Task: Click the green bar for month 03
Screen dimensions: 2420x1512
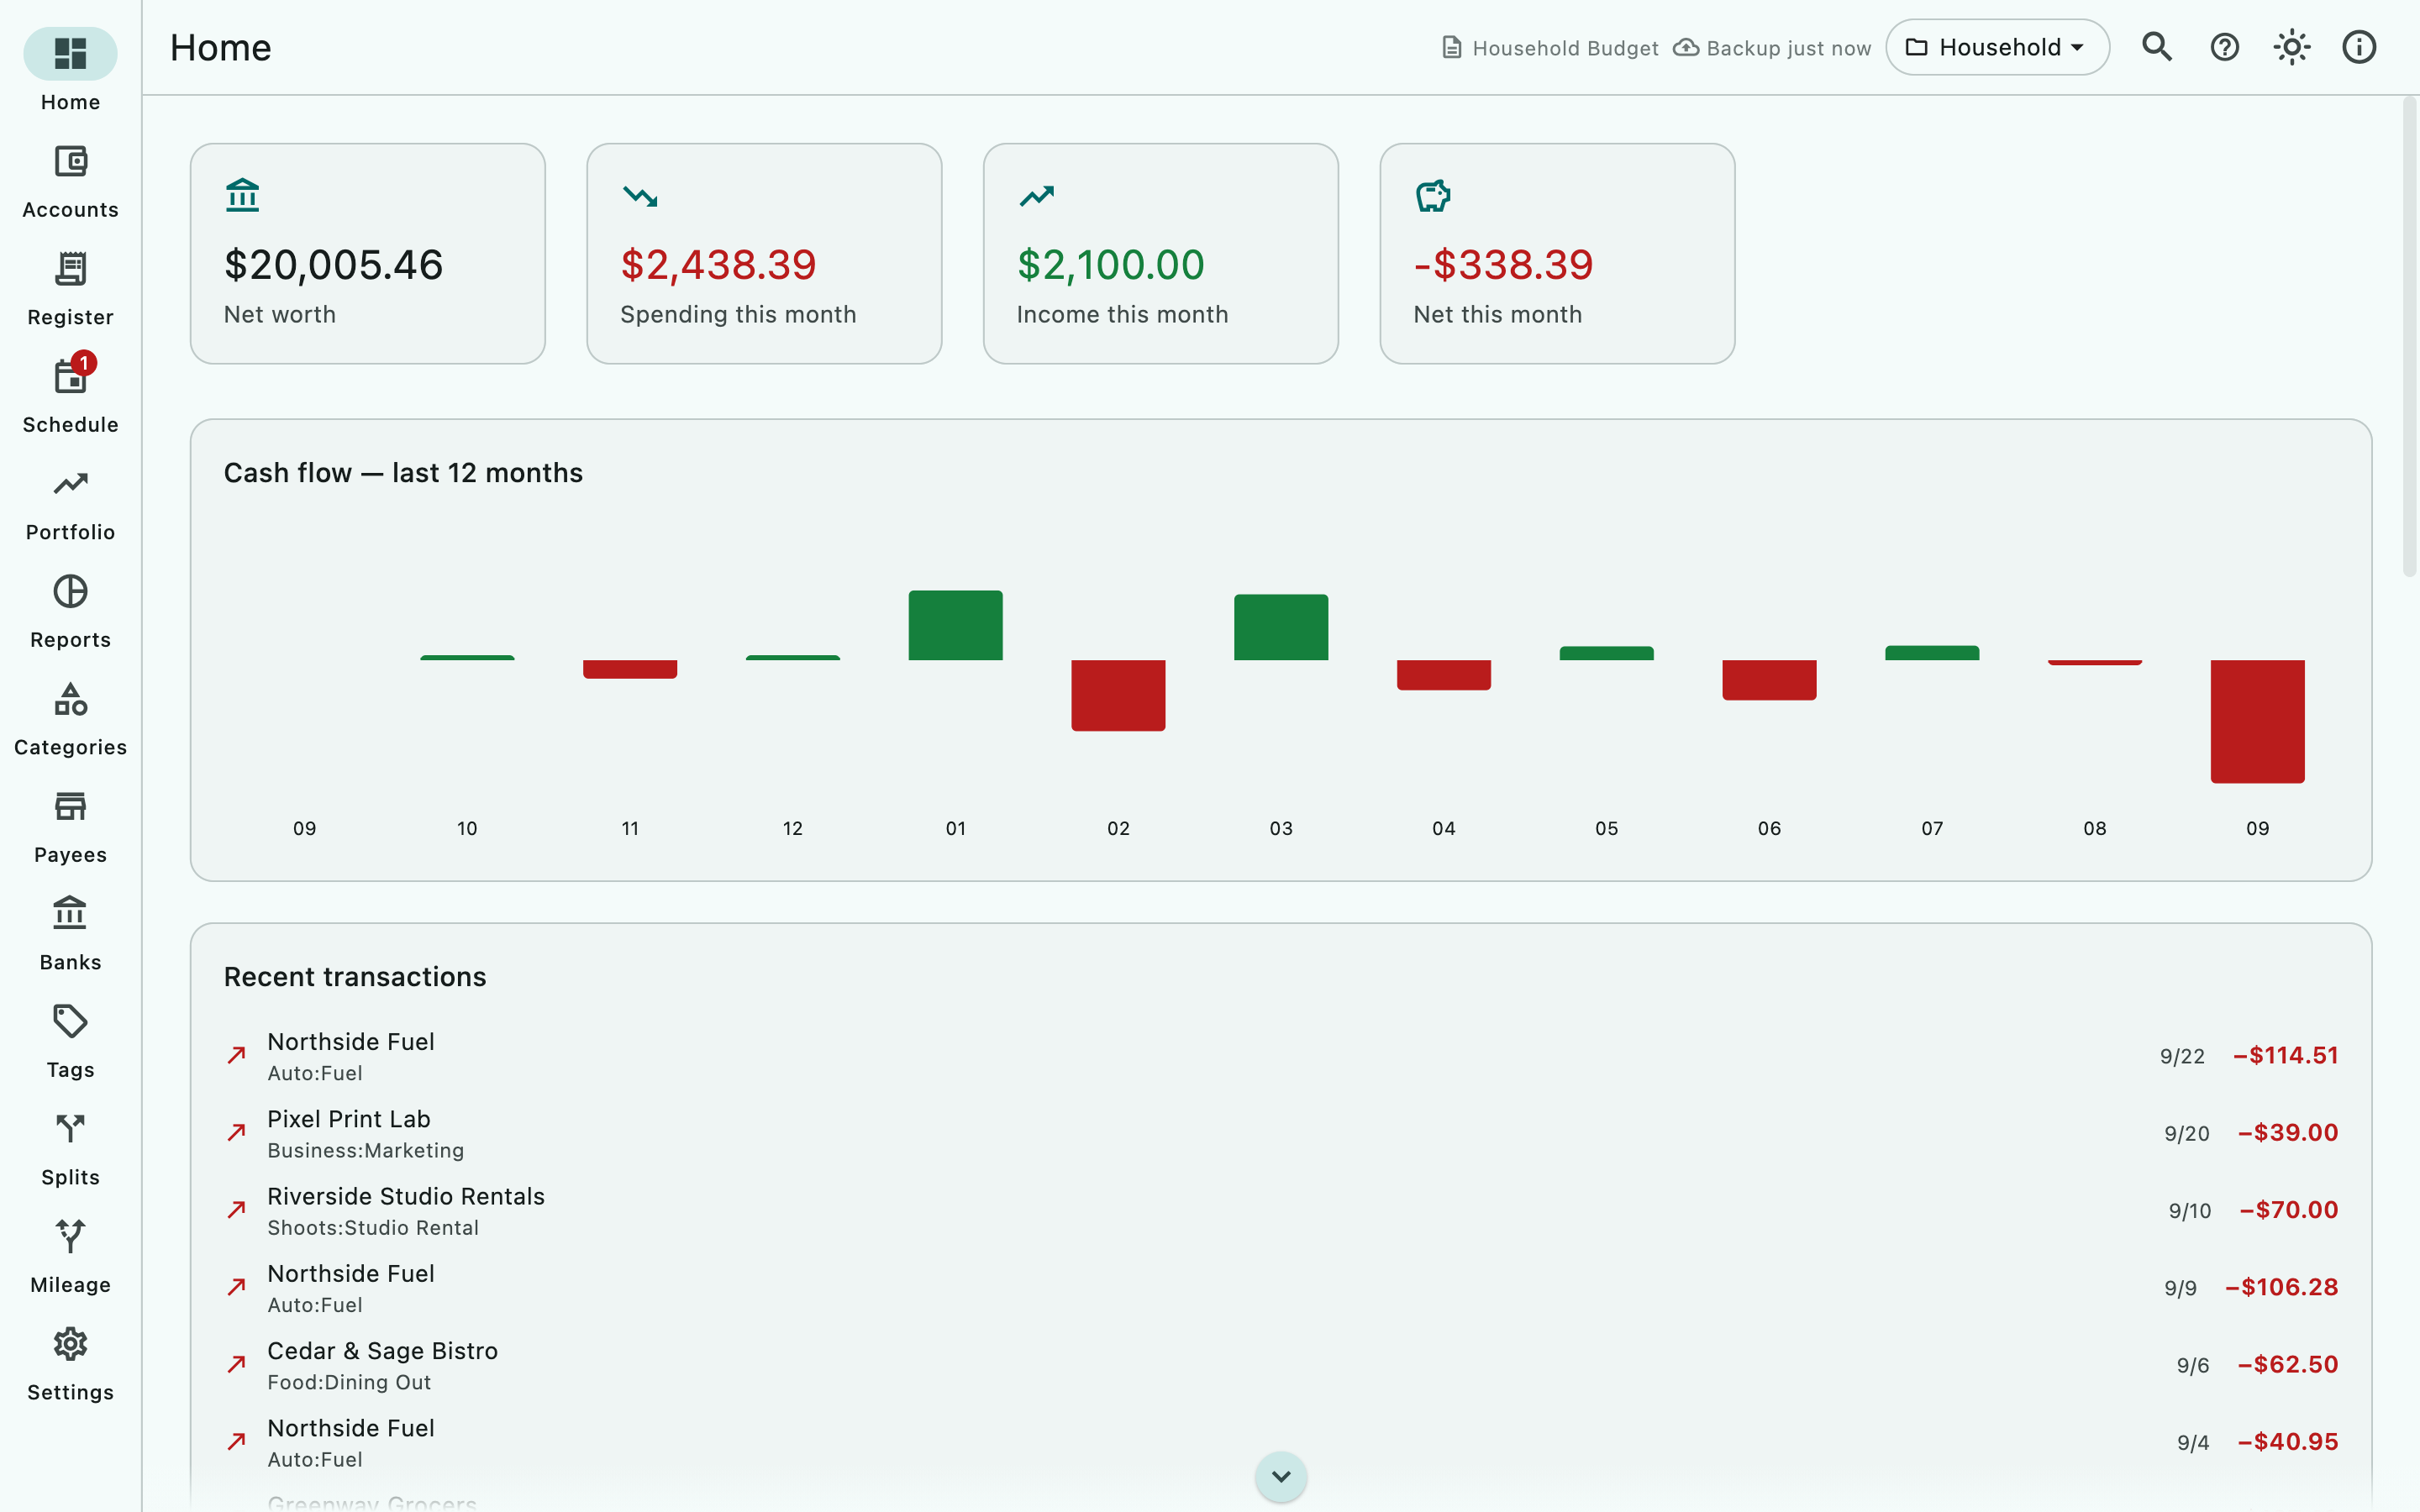Action: pos(1281,627)
